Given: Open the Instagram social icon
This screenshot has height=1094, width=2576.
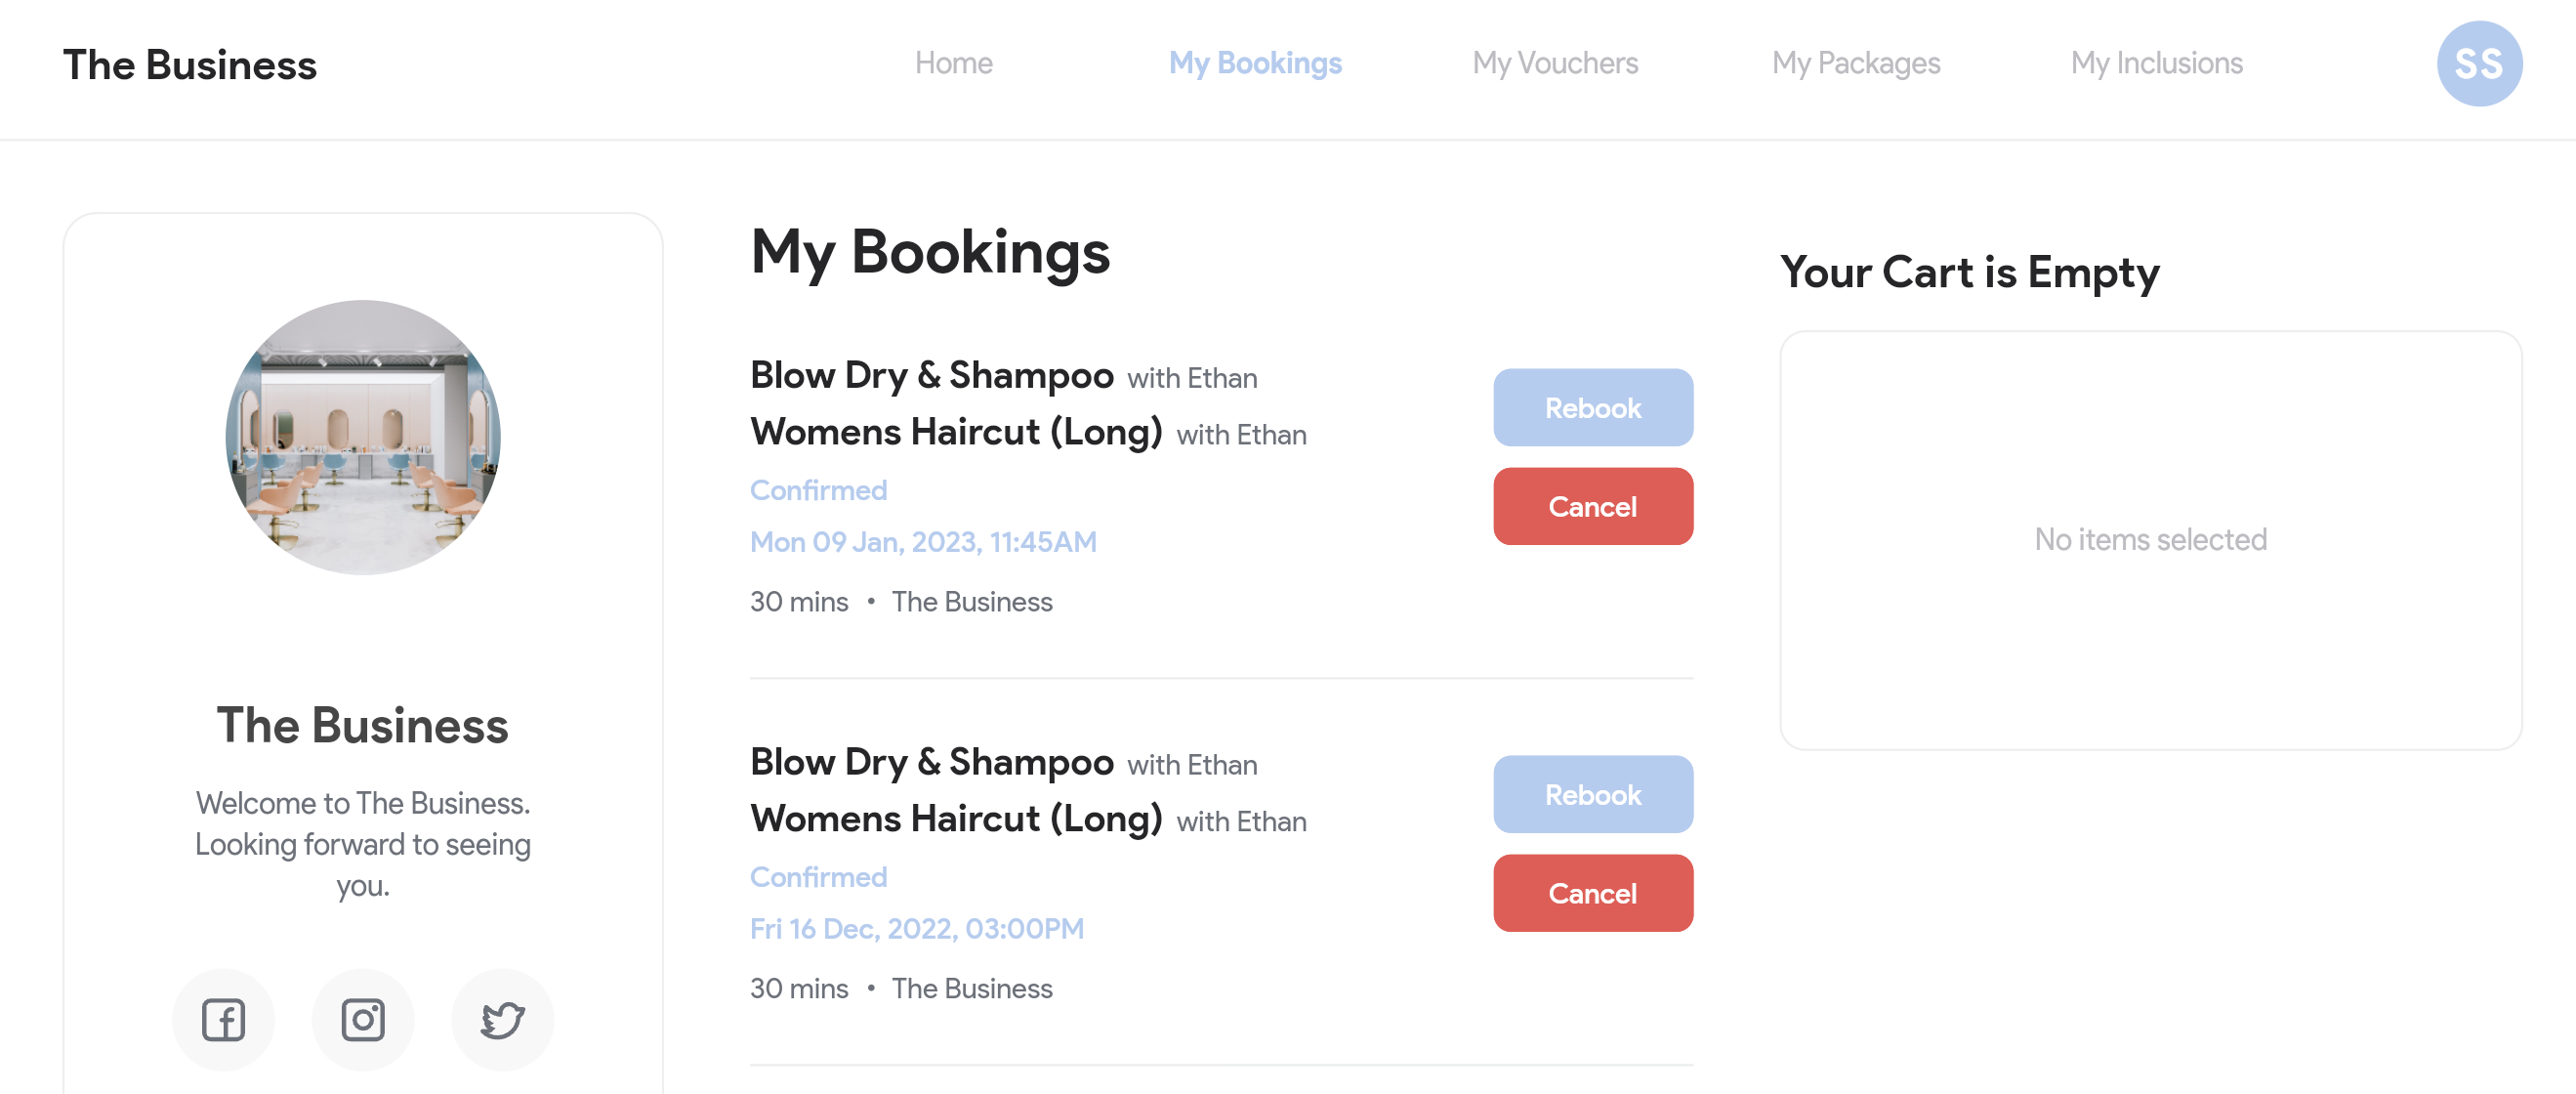Looking at the screenshot, I should (x=363, y=1019).
